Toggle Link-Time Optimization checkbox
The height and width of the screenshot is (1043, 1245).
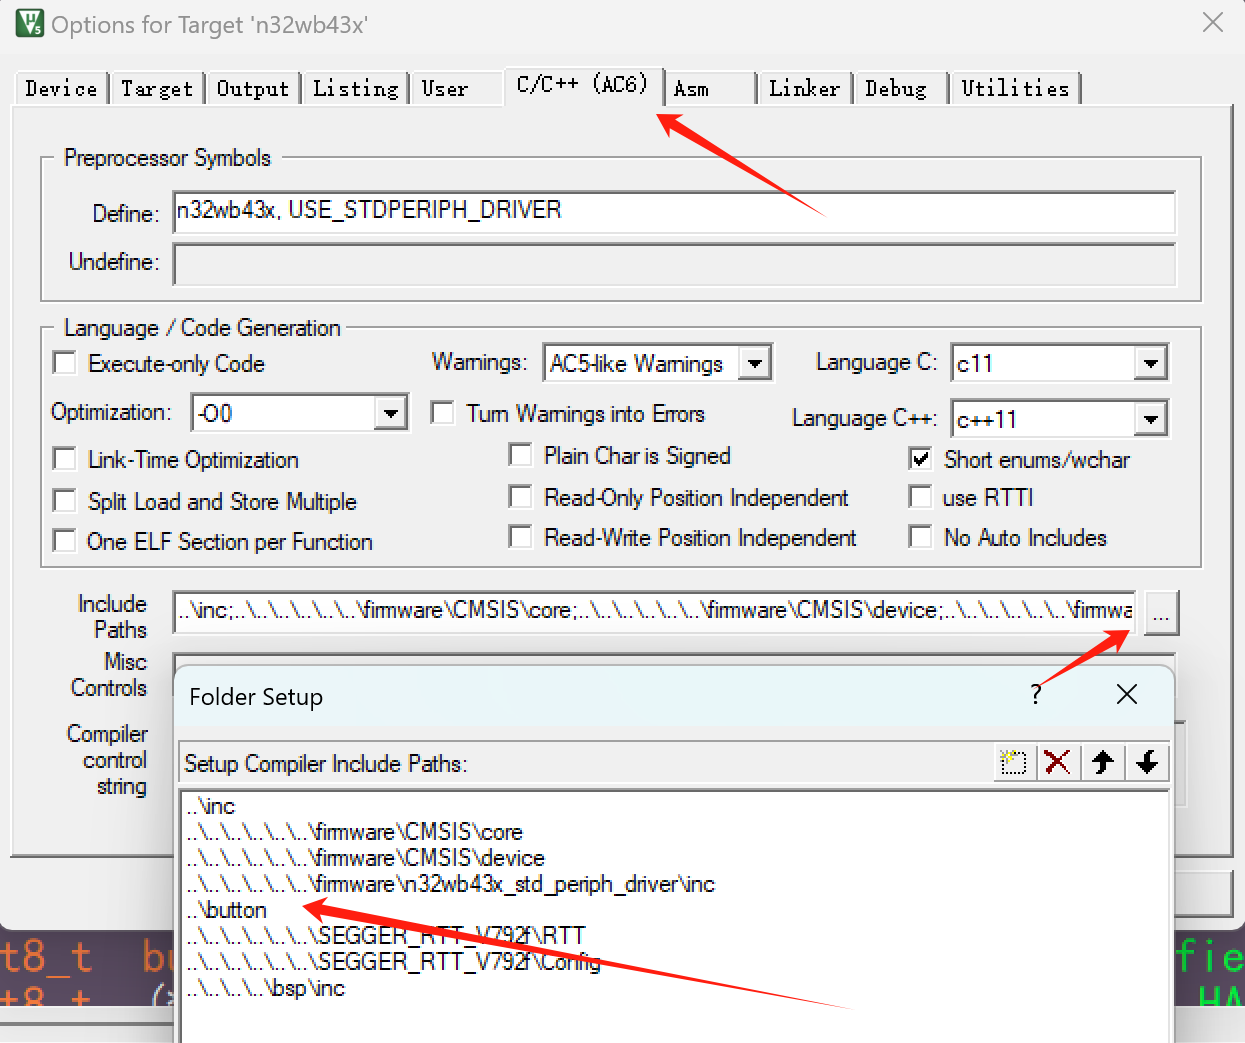(x=65, y=459)
